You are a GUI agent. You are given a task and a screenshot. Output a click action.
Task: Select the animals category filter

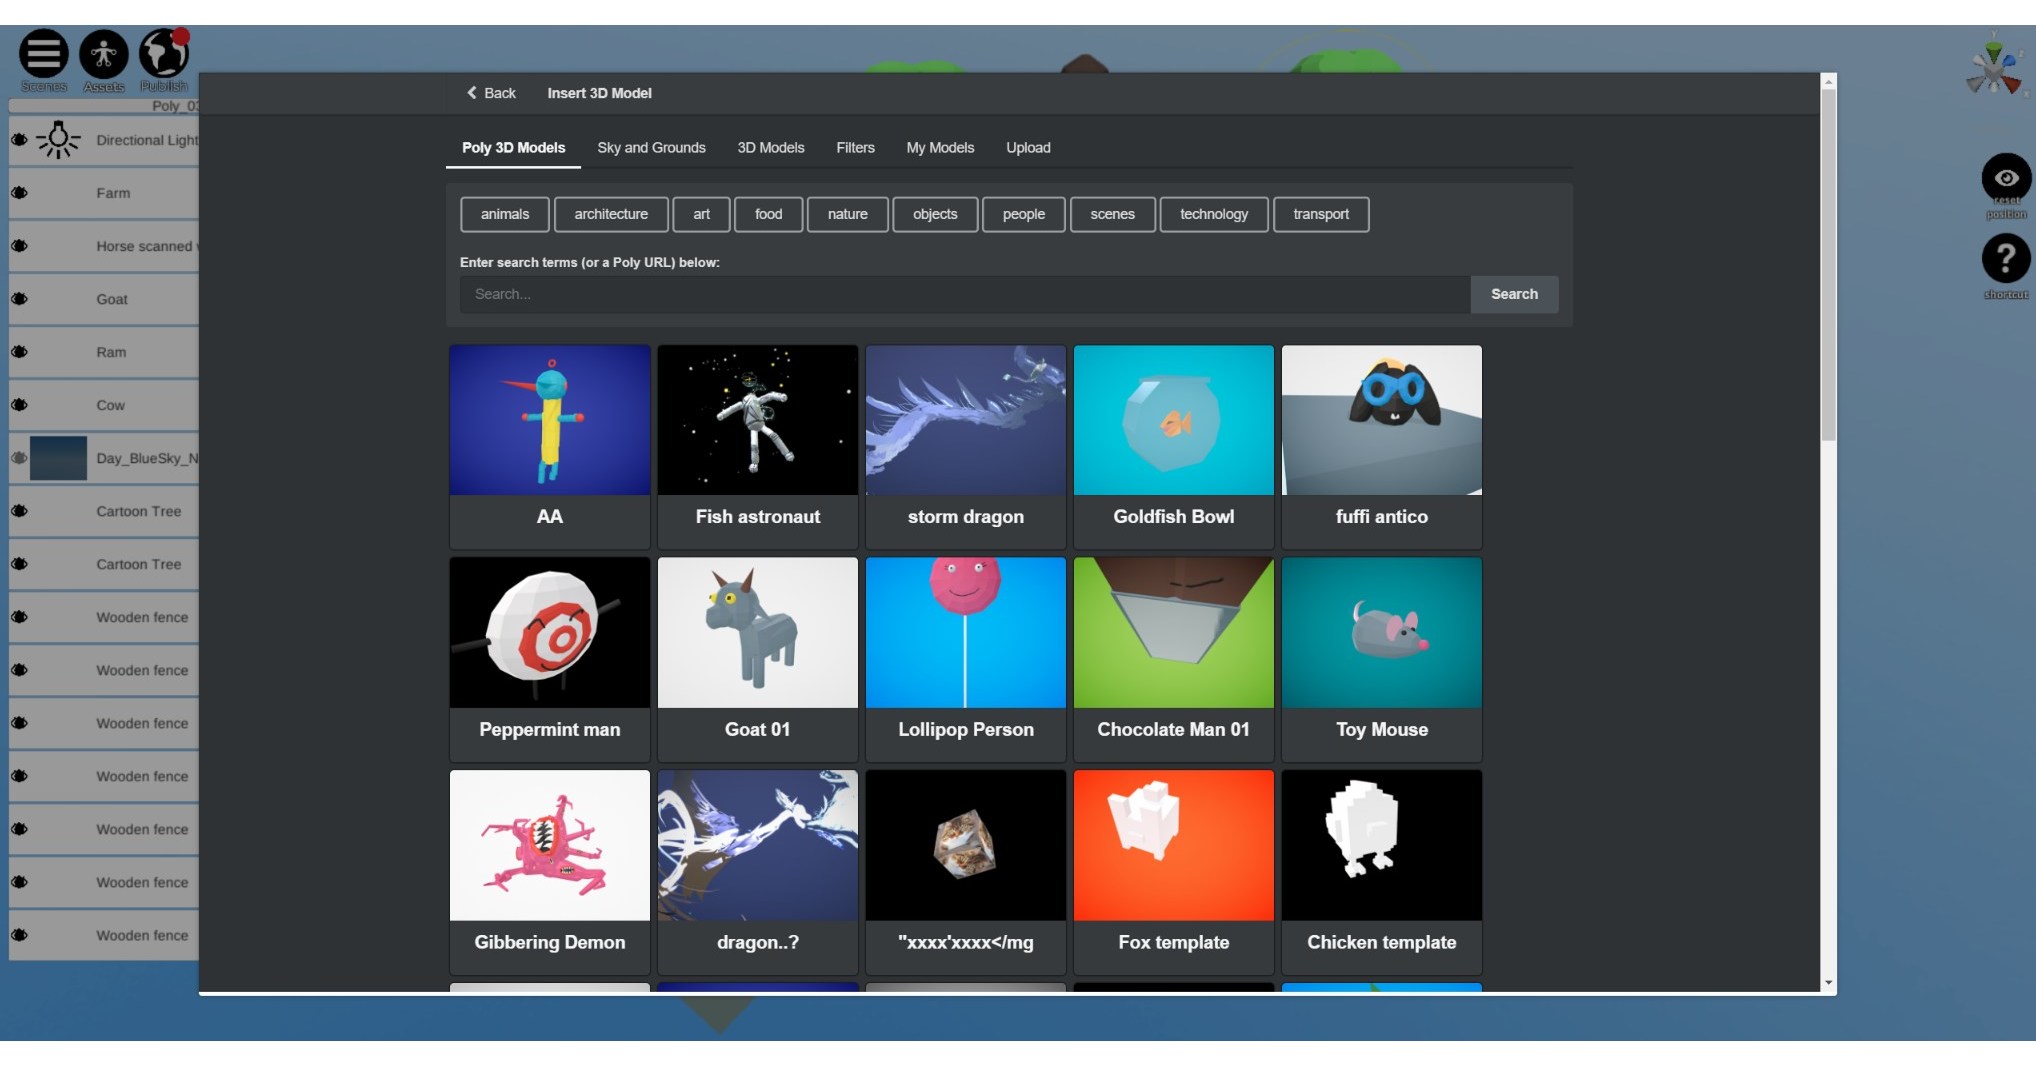503,214
